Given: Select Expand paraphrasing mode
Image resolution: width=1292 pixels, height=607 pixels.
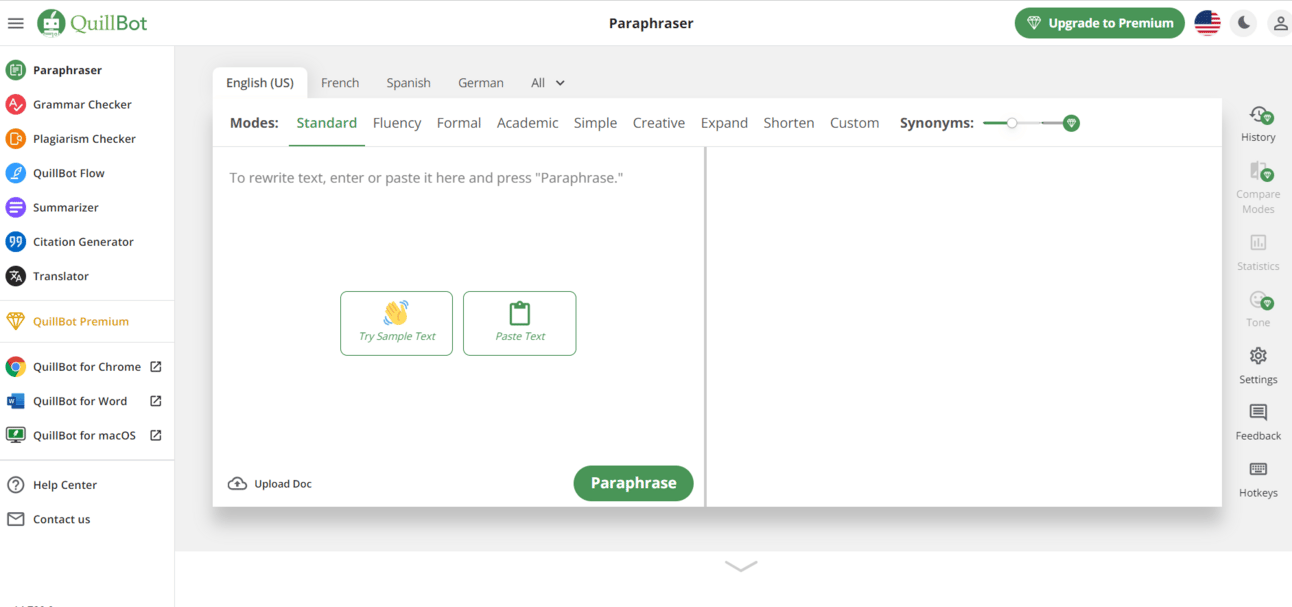Looking at the screenshot, I should tap(724, 123).
